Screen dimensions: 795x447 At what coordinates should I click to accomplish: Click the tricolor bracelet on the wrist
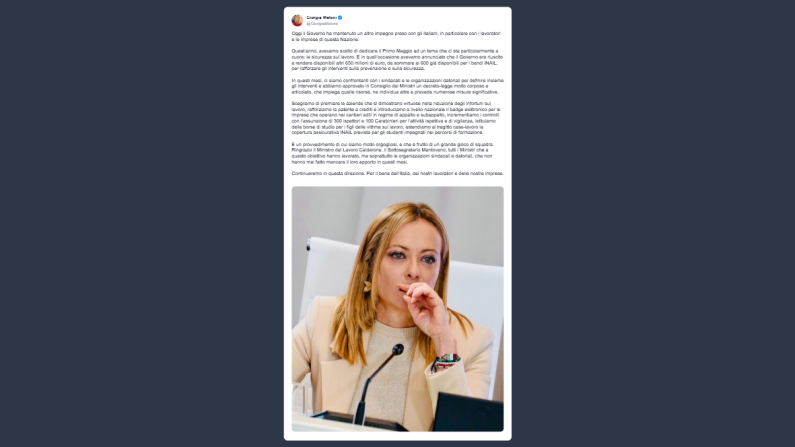[447, 361]
